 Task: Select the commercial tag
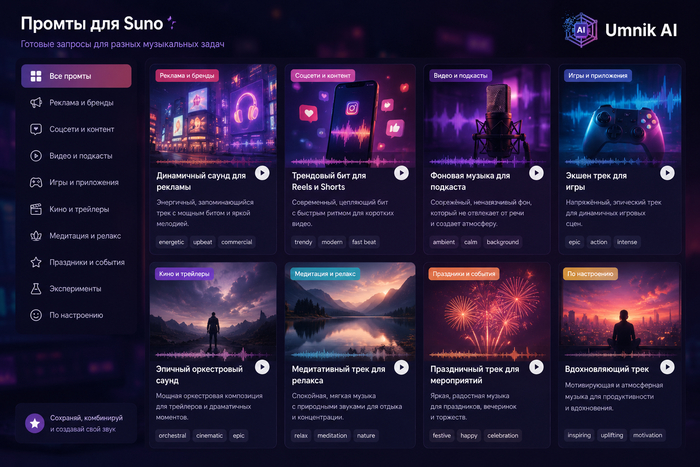click(237, 242)
